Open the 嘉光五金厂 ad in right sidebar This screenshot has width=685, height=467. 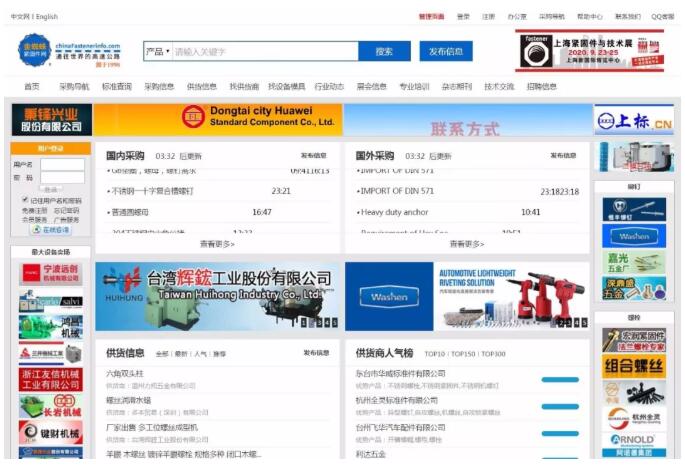[634, 262]
